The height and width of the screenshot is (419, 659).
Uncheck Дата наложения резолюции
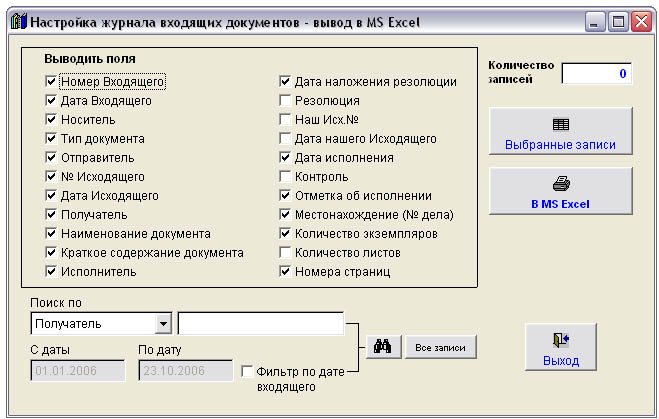click(x=285, y=81)
